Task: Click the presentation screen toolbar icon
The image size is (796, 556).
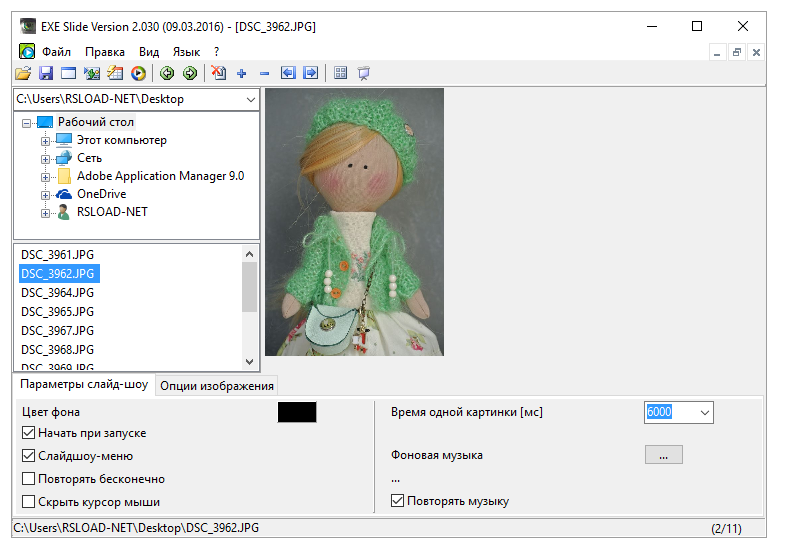Action: click(x=363, y=73)
